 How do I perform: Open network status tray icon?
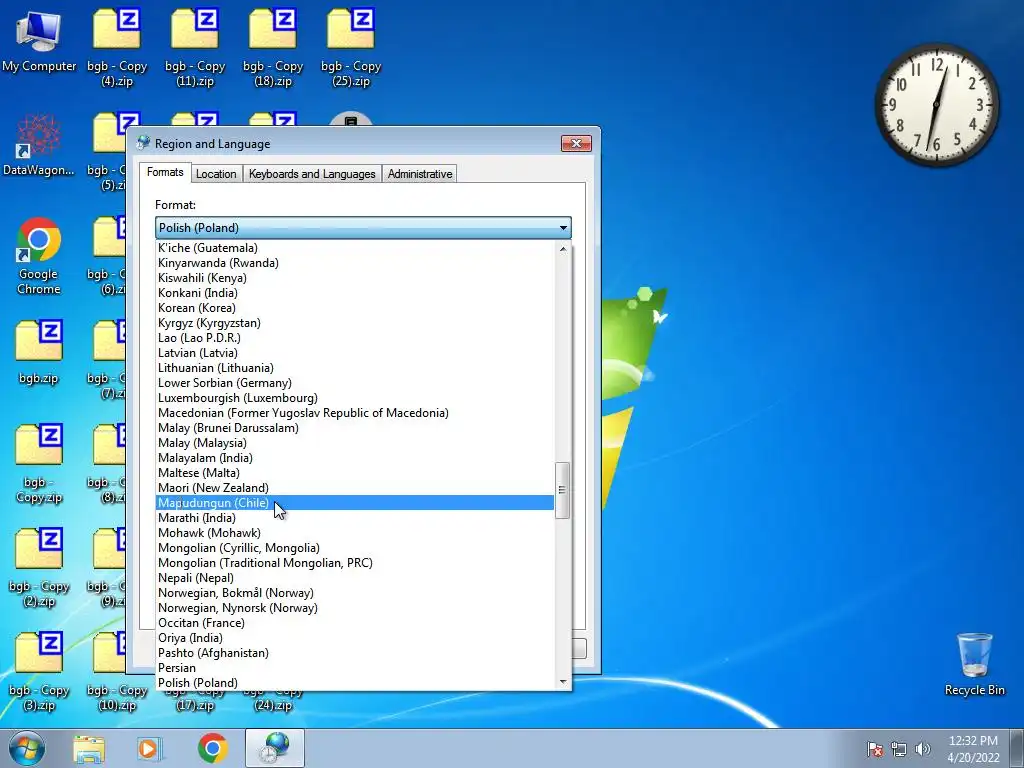[899, 749]
